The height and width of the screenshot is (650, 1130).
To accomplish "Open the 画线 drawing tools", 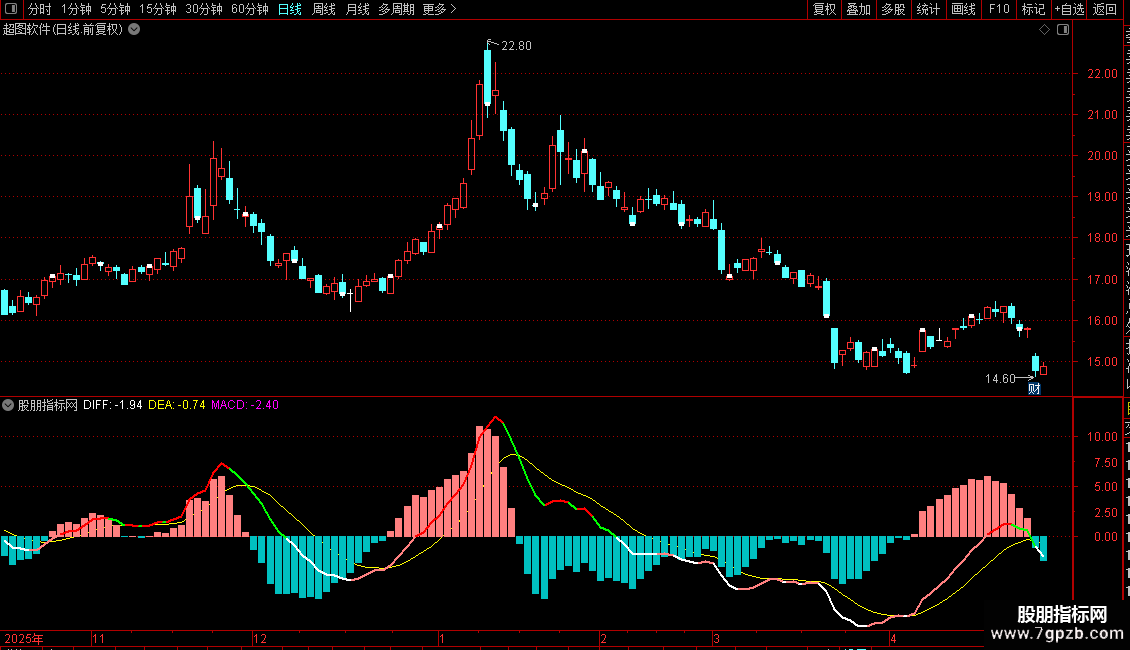I will tap(964, 9).
